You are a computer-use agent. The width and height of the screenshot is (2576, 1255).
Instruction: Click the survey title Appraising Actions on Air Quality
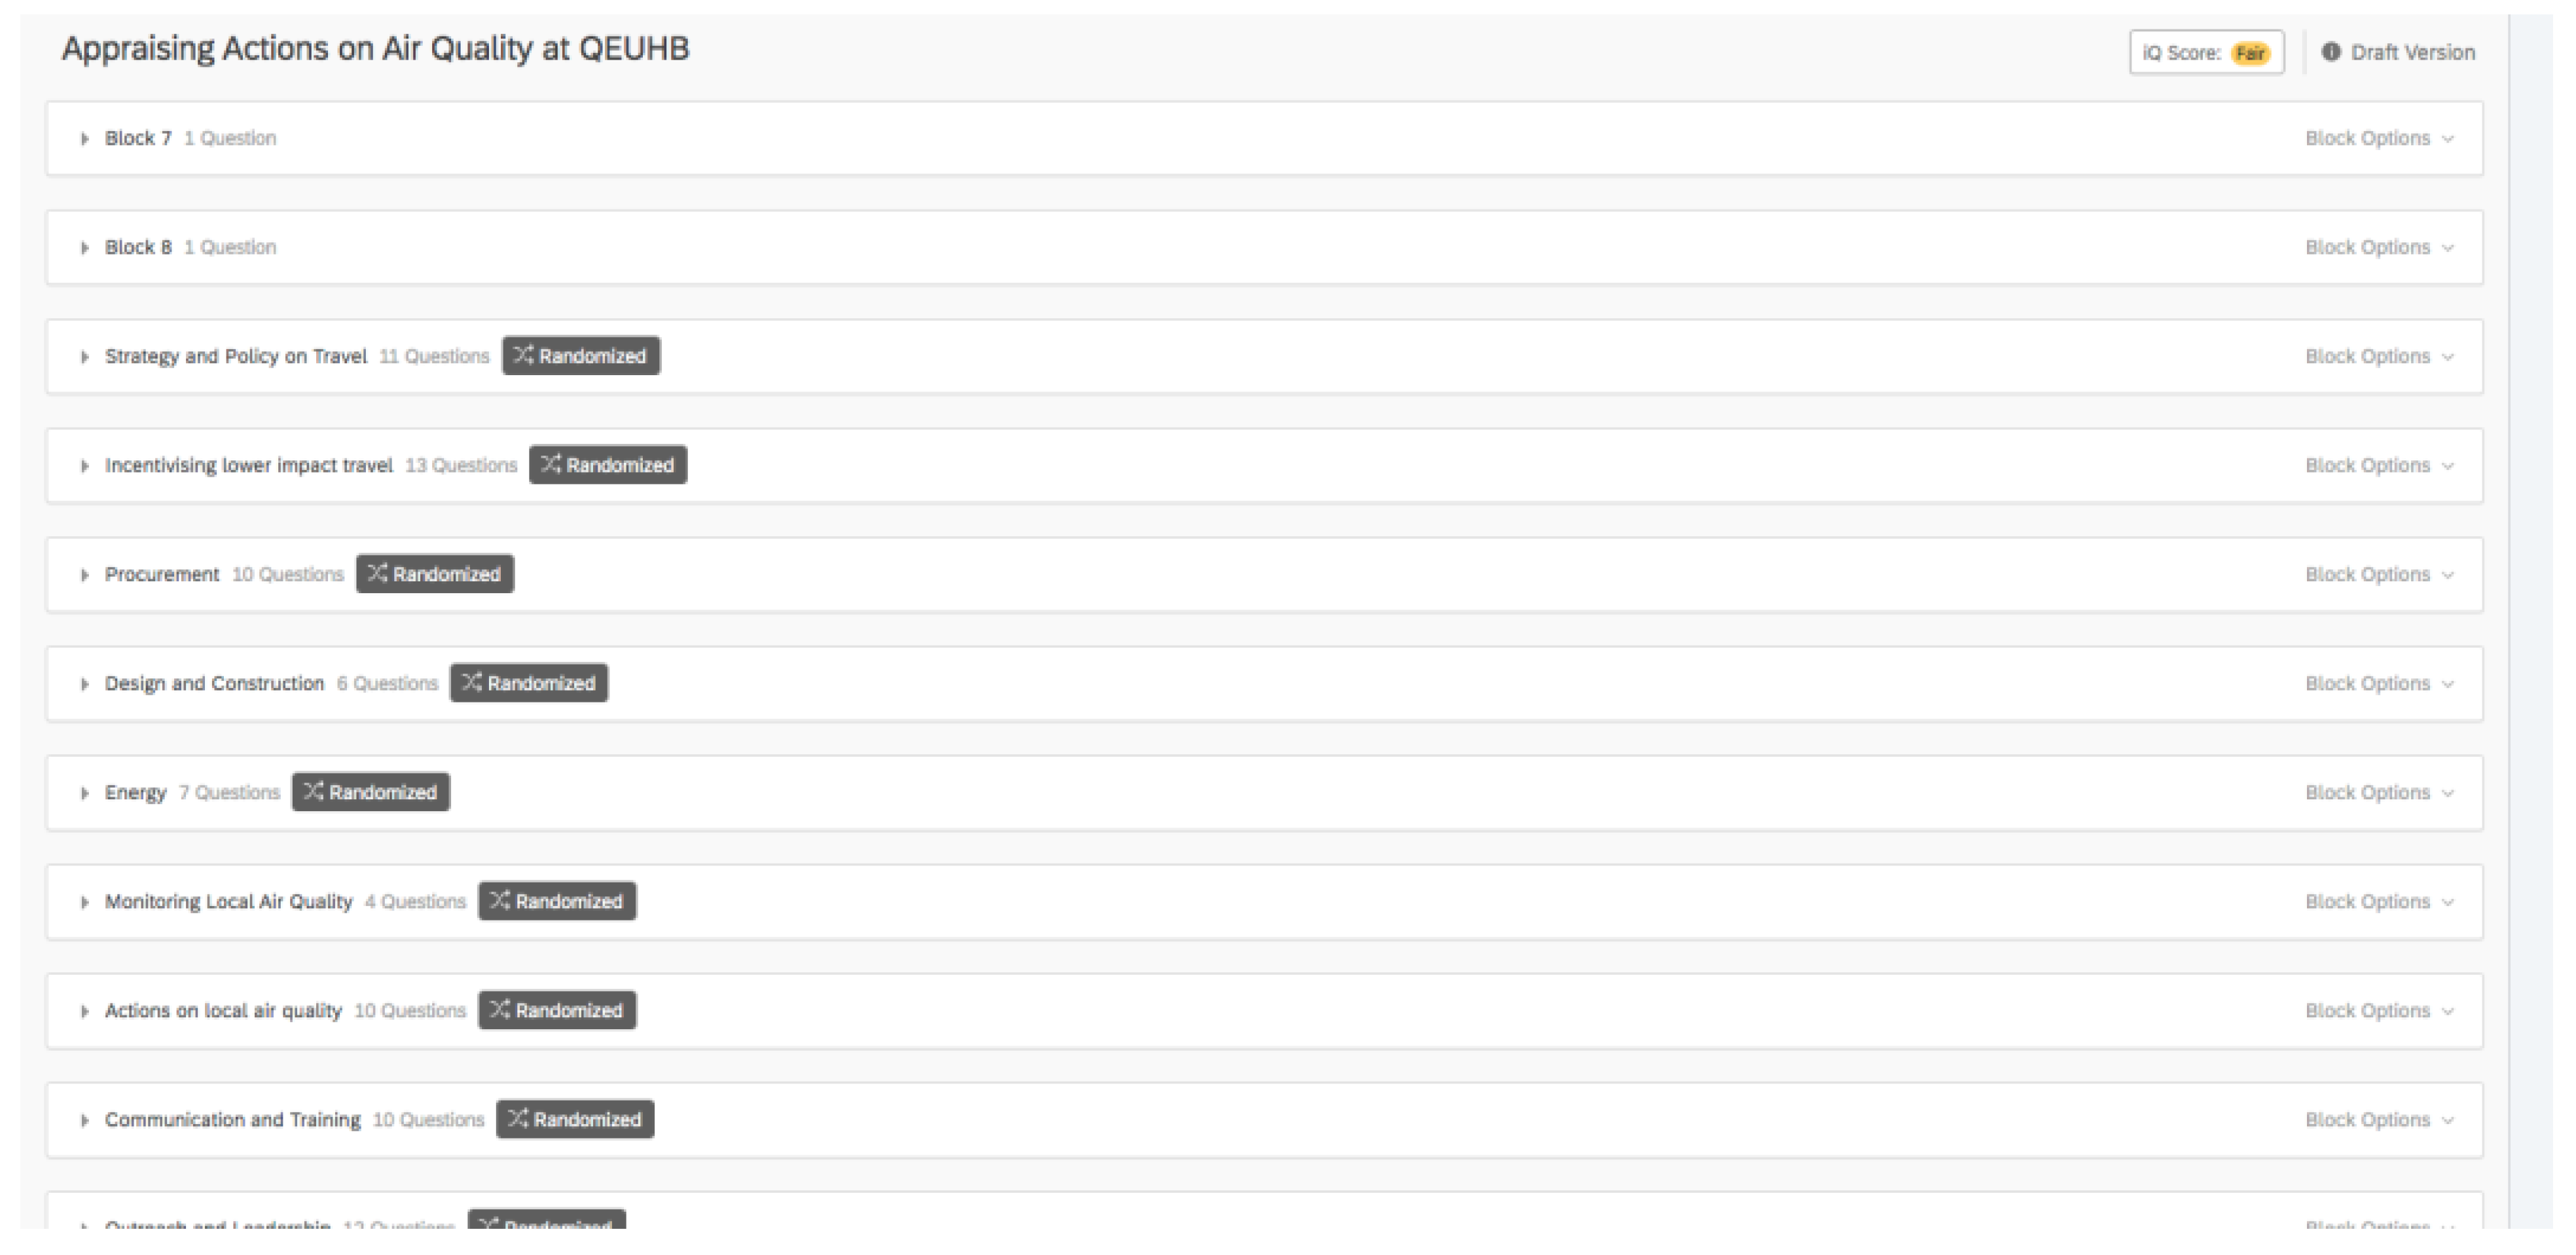click(x=375, y=49)
